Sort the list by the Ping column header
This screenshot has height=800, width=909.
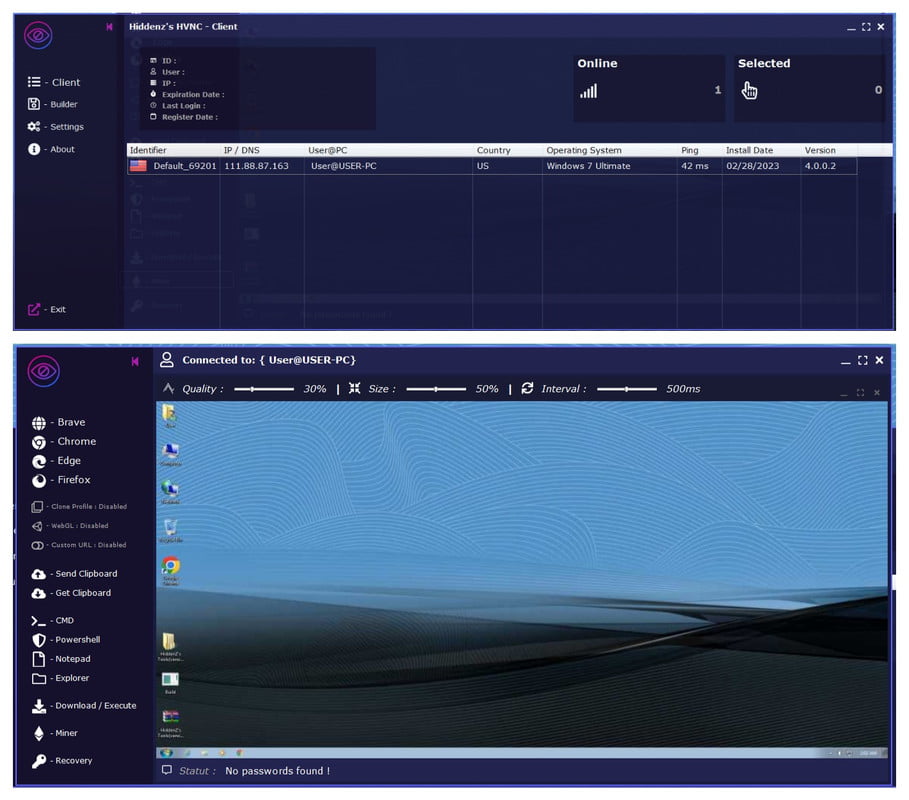tap(690, 150)
